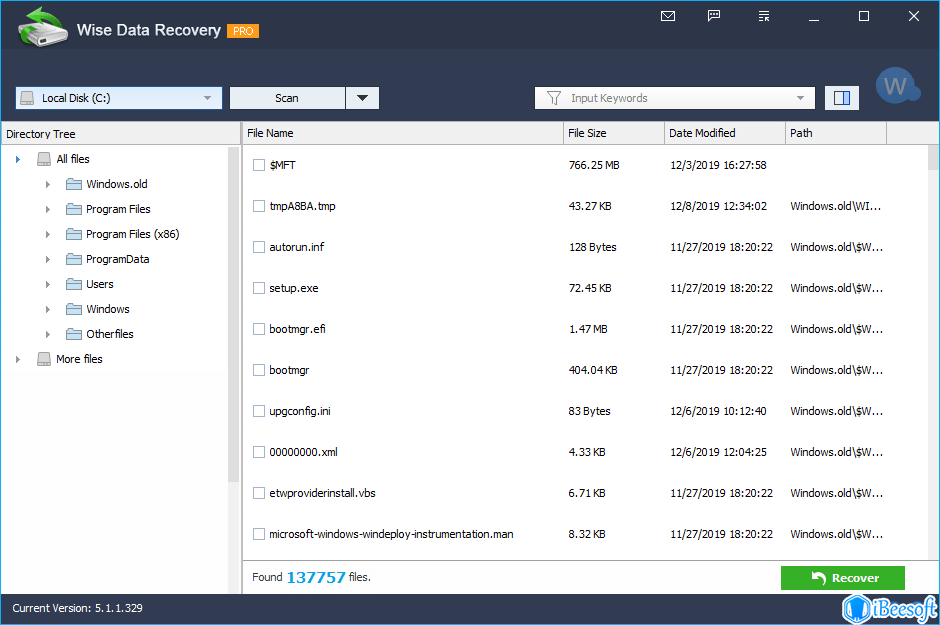The height and width of the screenshot is (625, 940).
Task: Click the Local Disk drive icon
Action: (27, 98)
